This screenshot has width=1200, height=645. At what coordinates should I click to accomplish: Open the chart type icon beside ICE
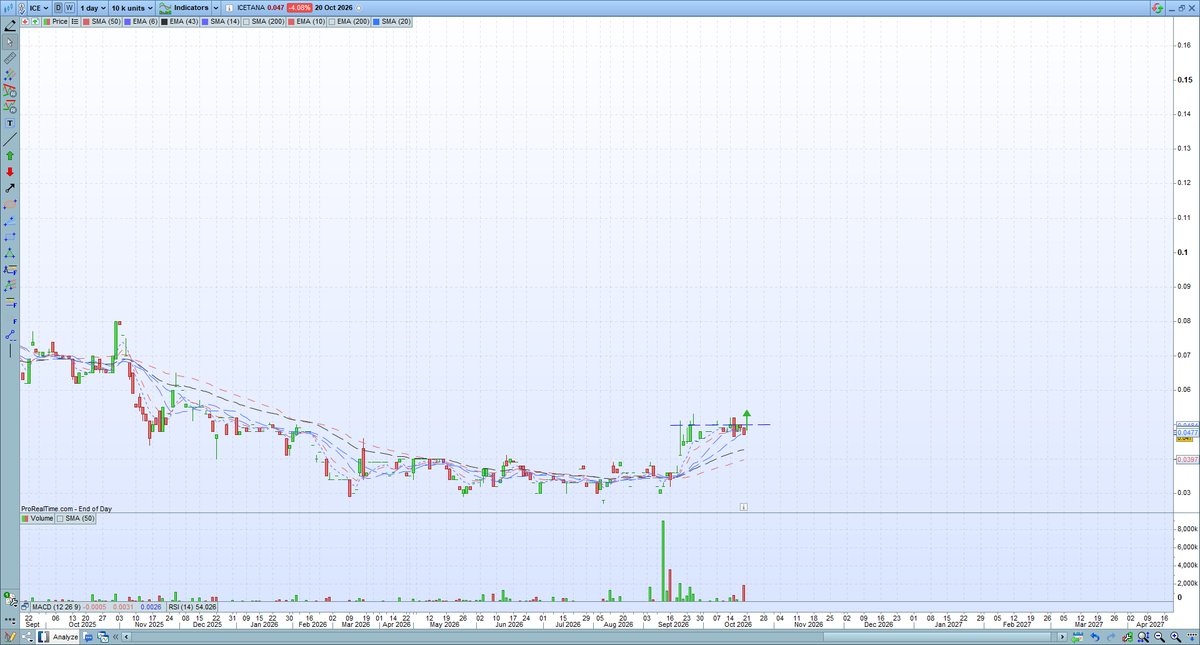pyautogui.click(x=8, y=7)
